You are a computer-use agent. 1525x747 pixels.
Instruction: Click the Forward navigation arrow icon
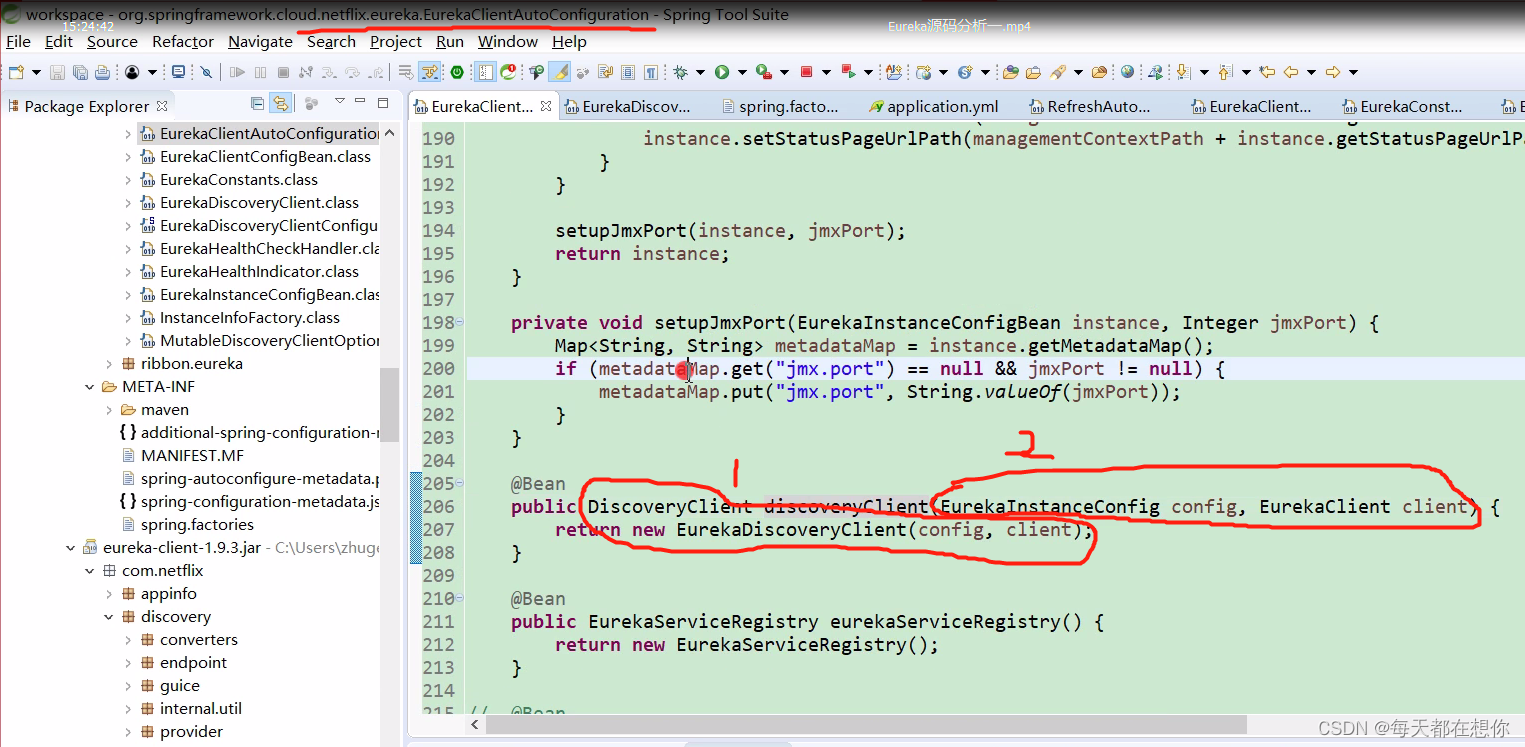tap(1332, 72)
